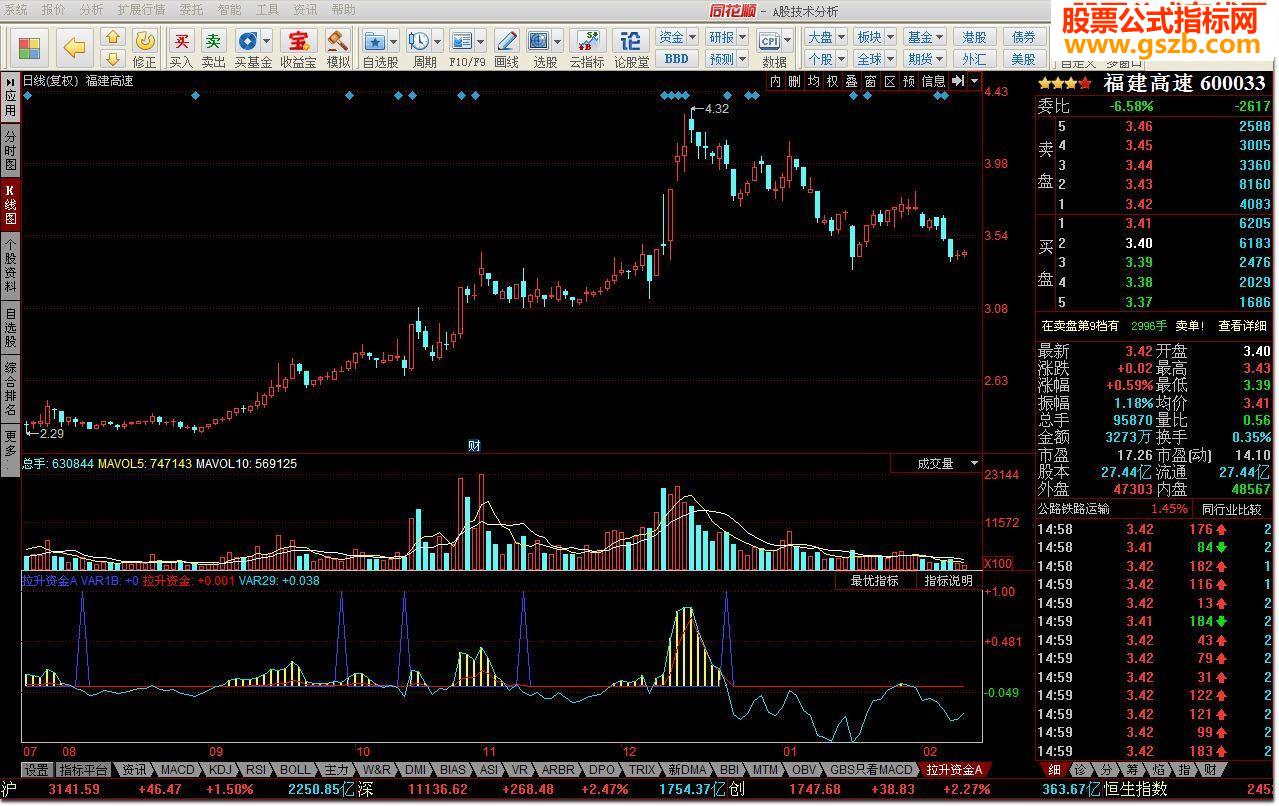Open the 修正 toolbar tool
The image size is (1279, 806).
(x=145, y=47)
